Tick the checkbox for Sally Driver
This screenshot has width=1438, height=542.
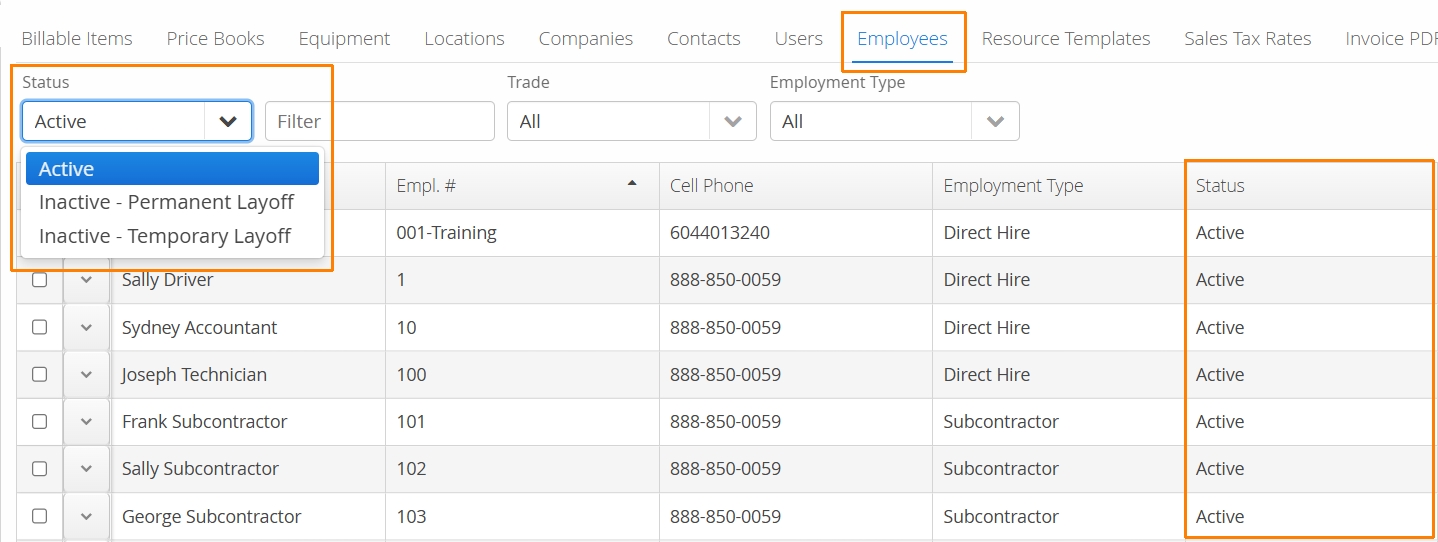tap(40, 280)
